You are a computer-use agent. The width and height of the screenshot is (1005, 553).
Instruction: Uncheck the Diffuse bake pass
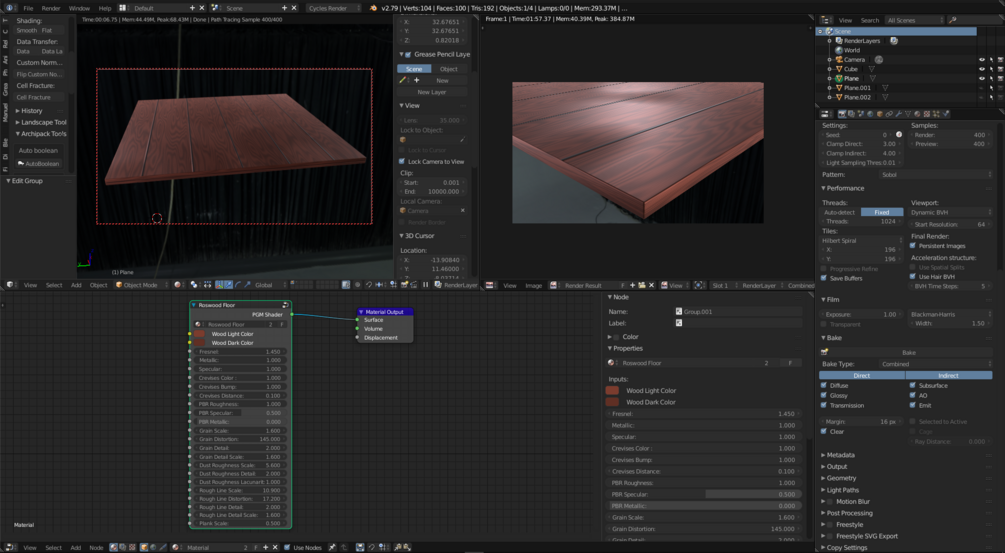coord(825,385)
